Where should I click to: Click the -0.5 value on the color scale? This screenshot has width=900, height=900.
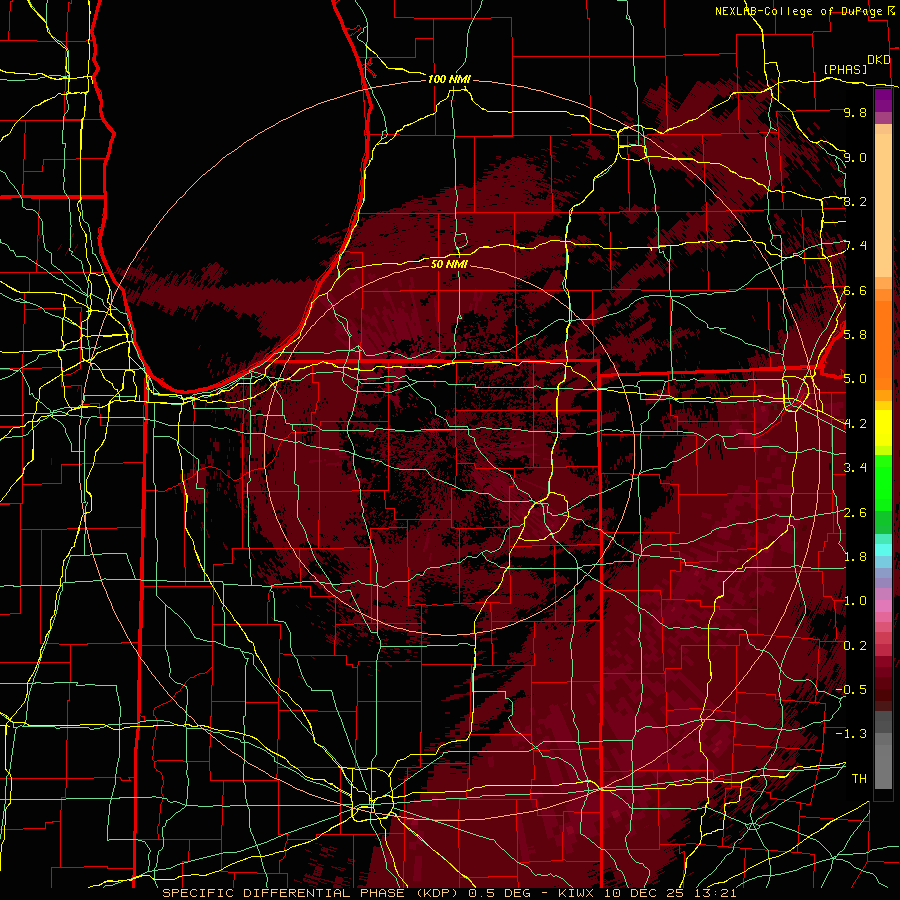851,690
